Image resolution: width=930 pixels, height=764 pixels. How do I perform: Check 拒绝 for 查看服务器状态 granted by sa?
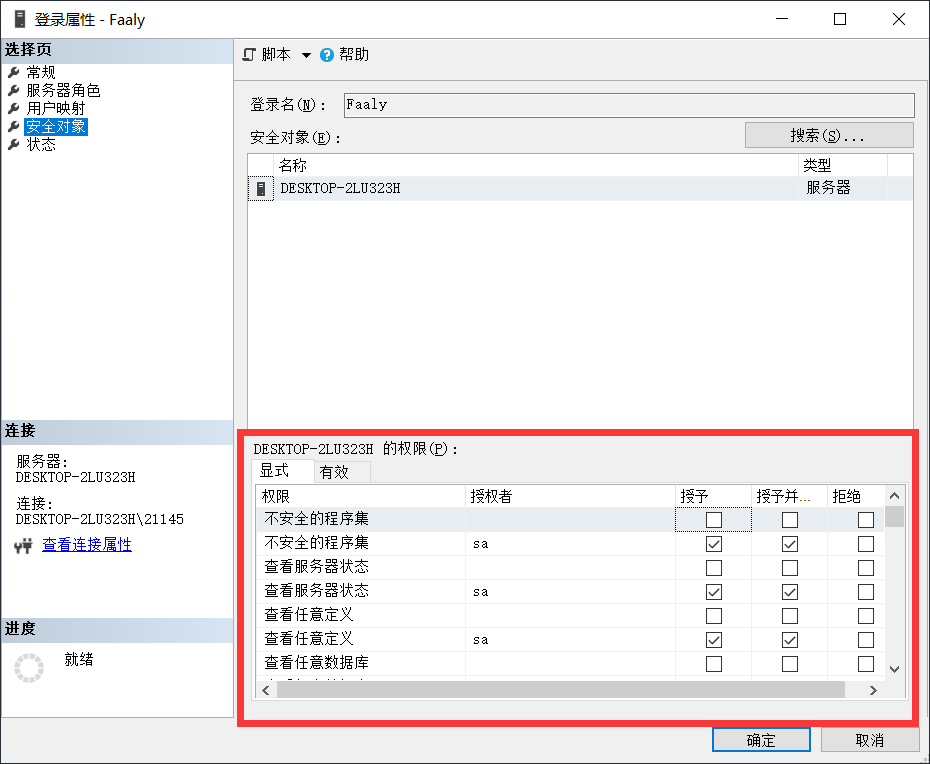866,592
